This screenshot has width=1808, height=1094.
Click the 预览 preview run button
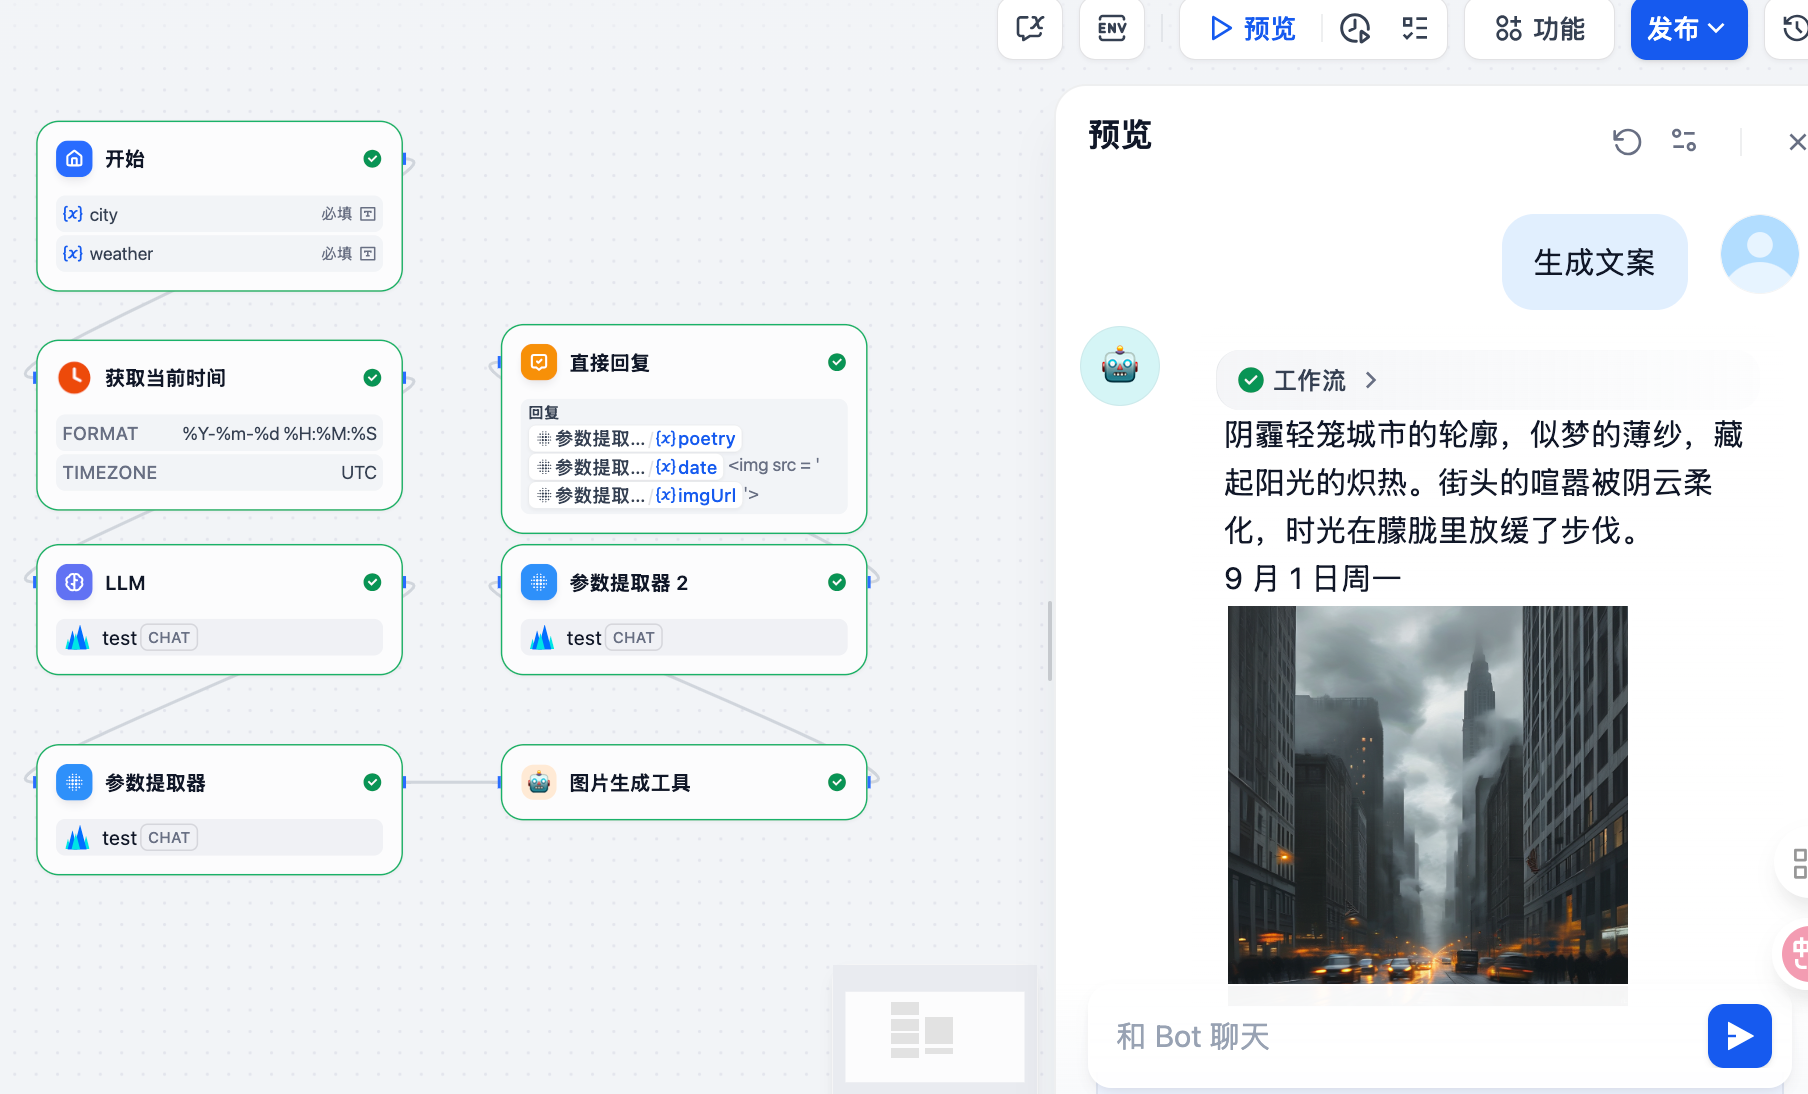click(1253, 28)
